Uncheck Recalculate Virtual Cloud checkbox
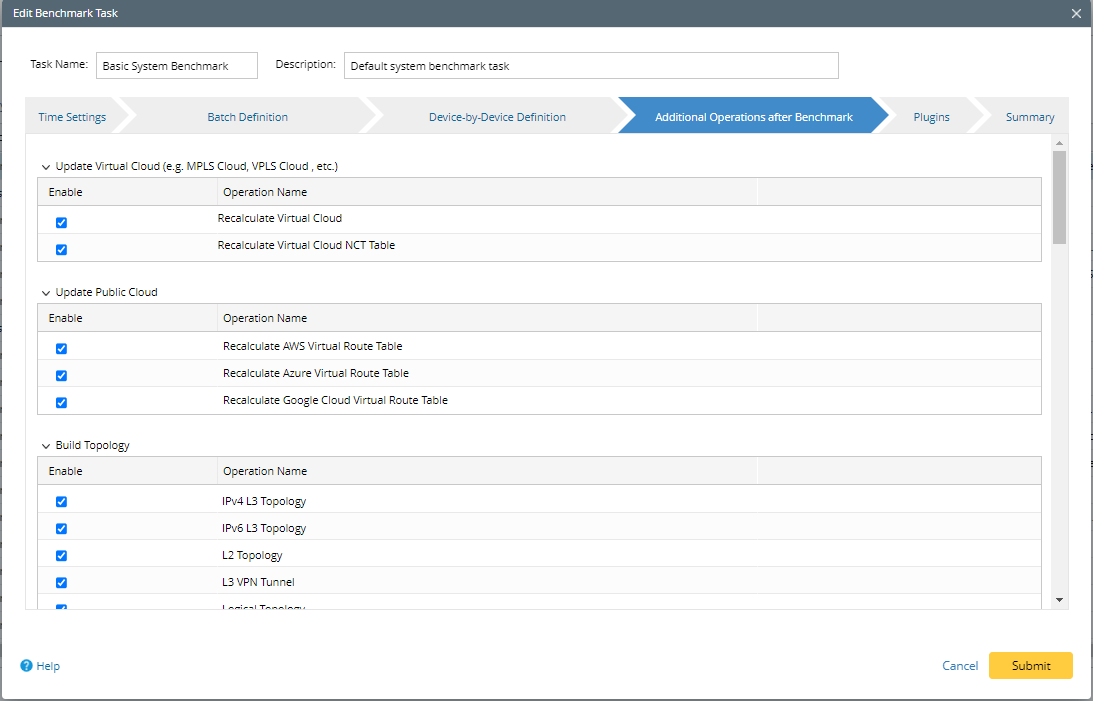 (61, 222)
